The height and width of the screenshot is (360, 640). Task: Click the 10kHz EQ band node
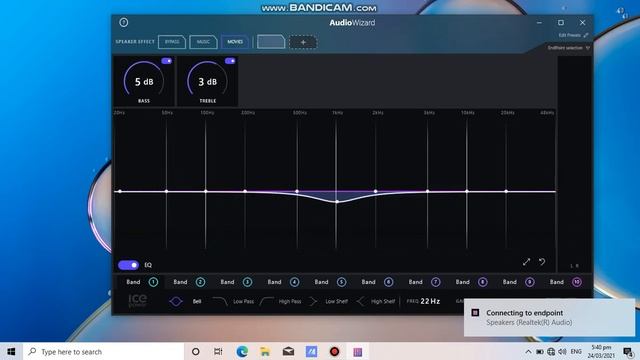tap(467, 191)
